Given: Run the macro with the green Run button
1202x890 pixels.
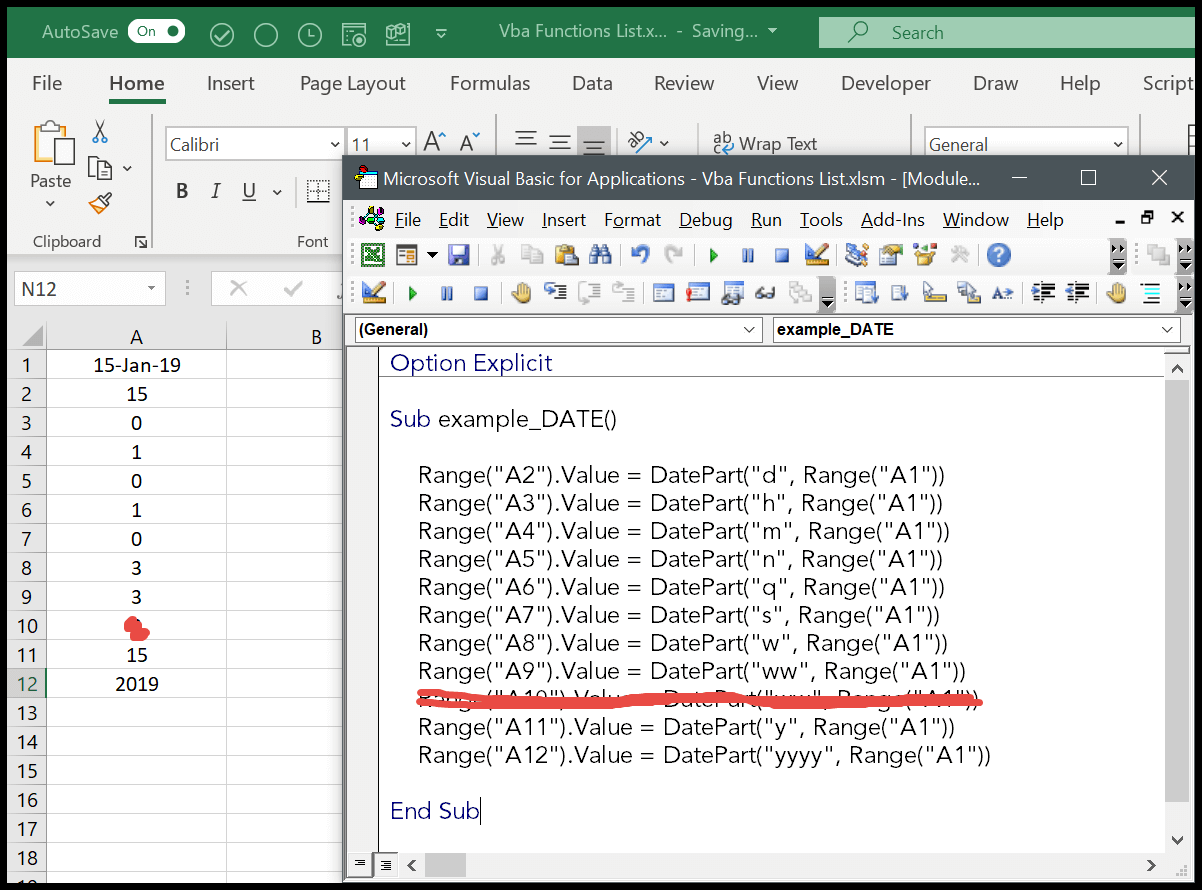Looking at the screenshot, I should [713, 255].
